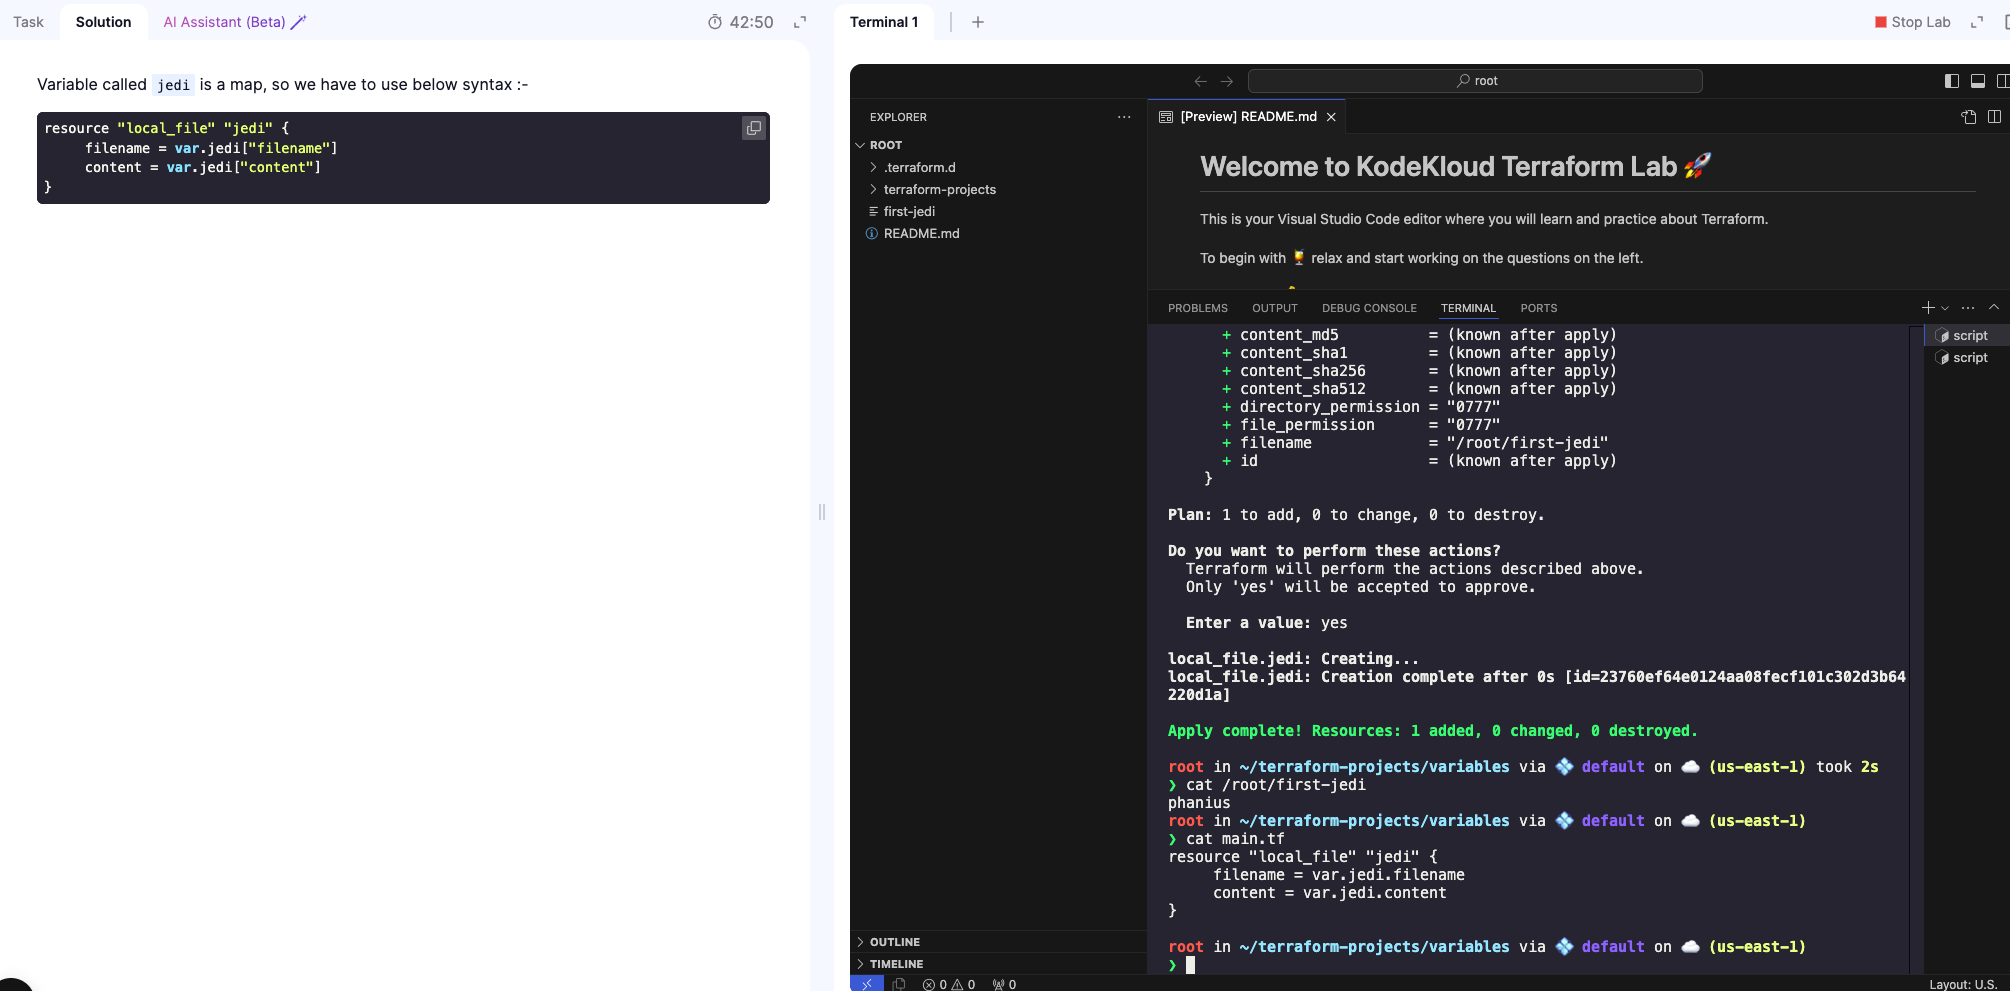2010x991 pixels.
Task: Focus the terminal prompt cursor
Action: point(1190,965)
